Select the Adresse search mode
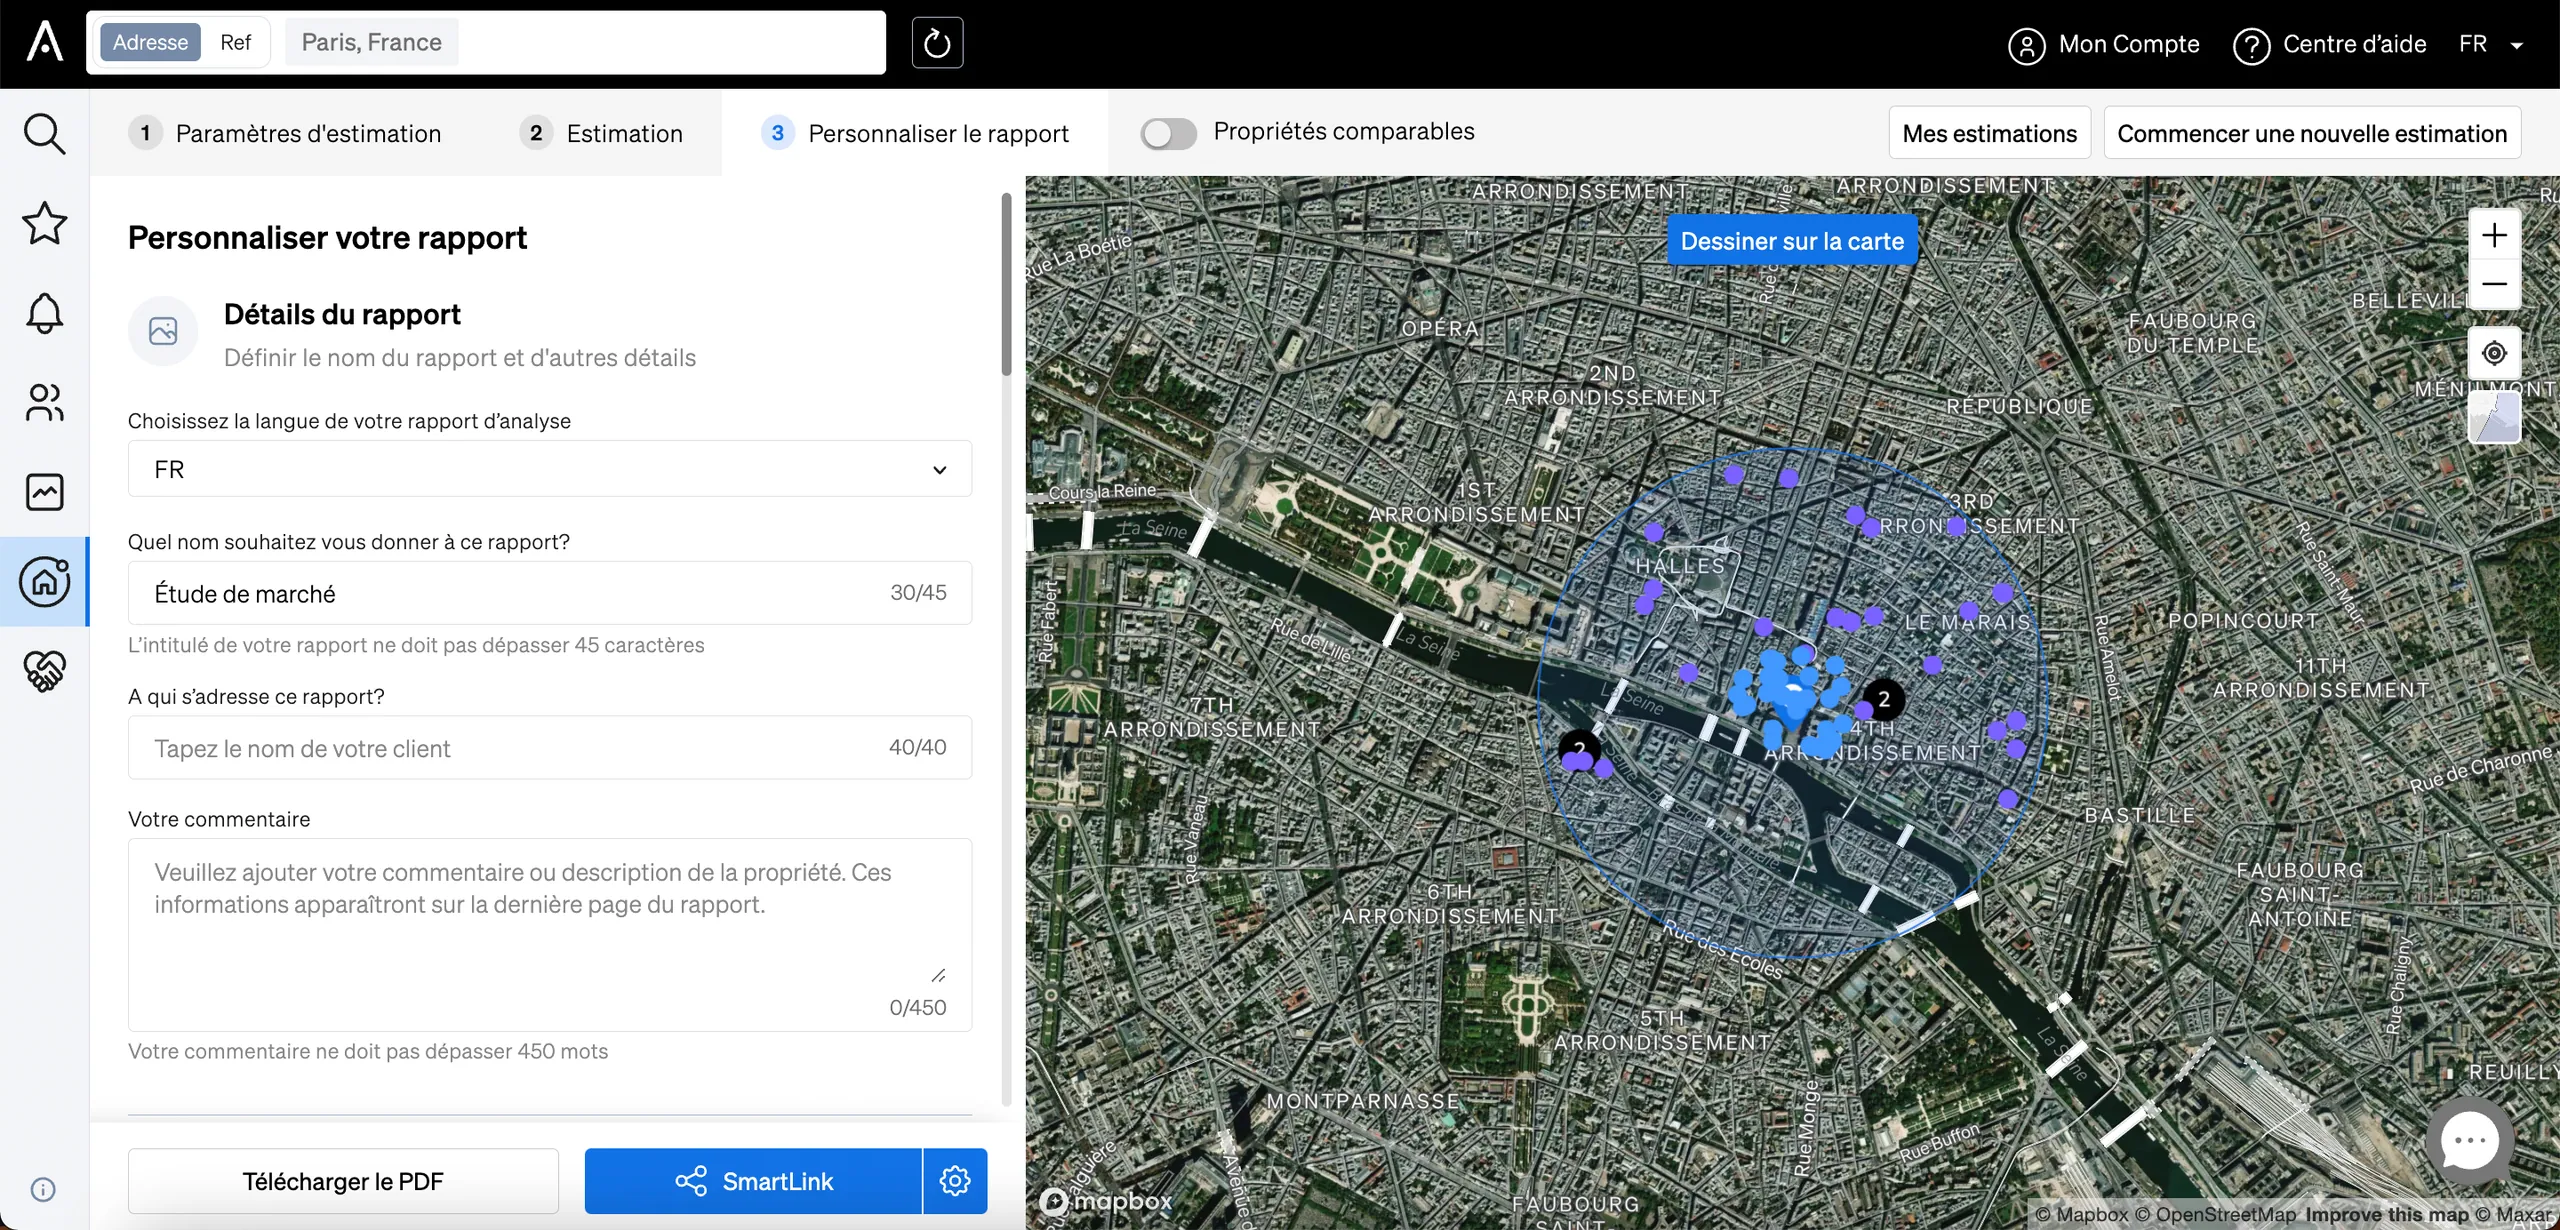The height and width of the screenshot is (1230, 2560). tap(150, 42)
